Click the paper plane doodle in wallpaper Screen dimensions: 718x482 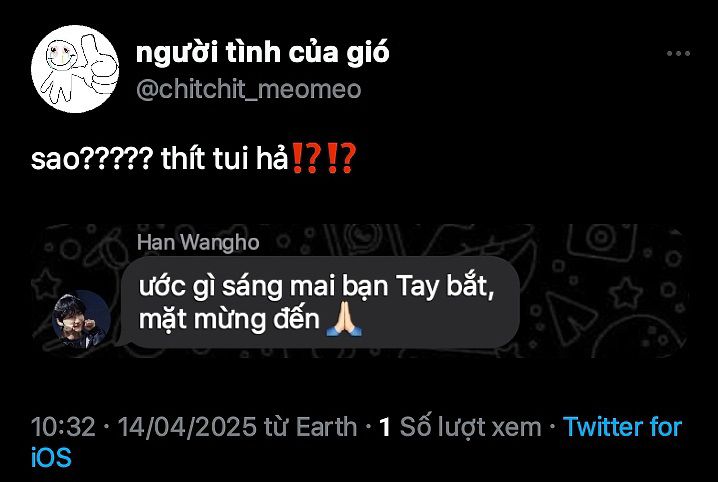570,317
